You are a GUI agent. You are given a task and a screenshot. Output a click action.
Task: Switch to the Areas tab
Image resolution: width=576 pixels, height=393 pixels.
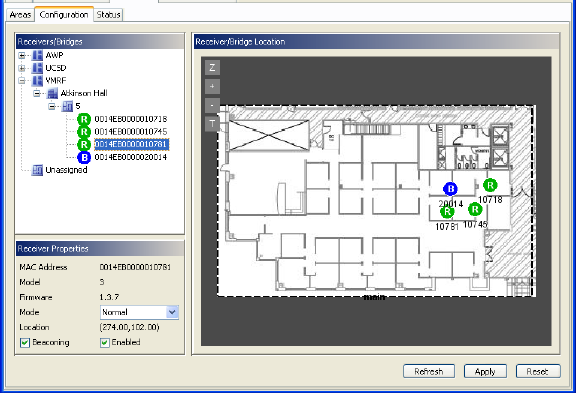[20, 15]
